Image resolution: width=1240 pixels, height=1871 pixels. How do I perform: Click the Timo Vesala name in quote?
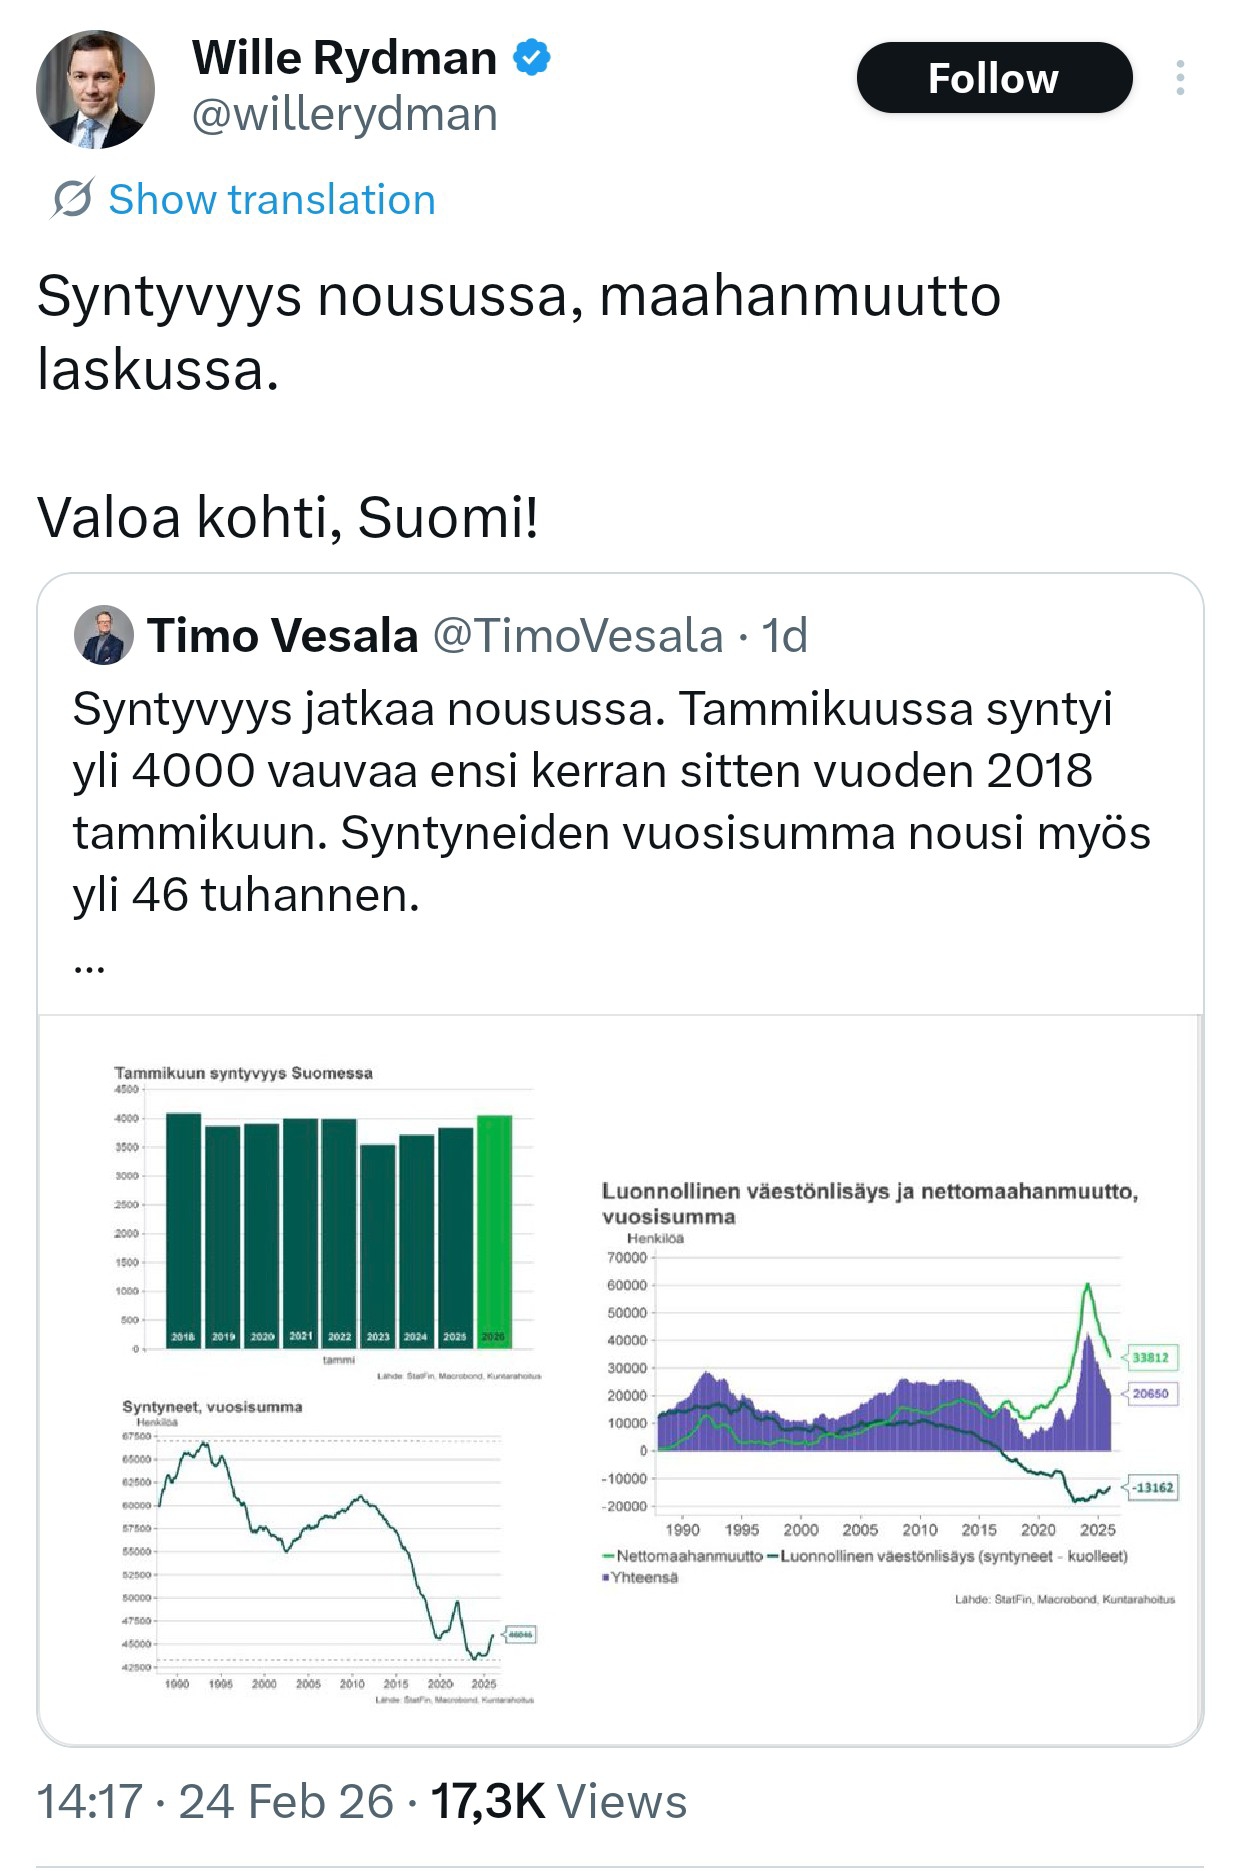pos(282,635)
